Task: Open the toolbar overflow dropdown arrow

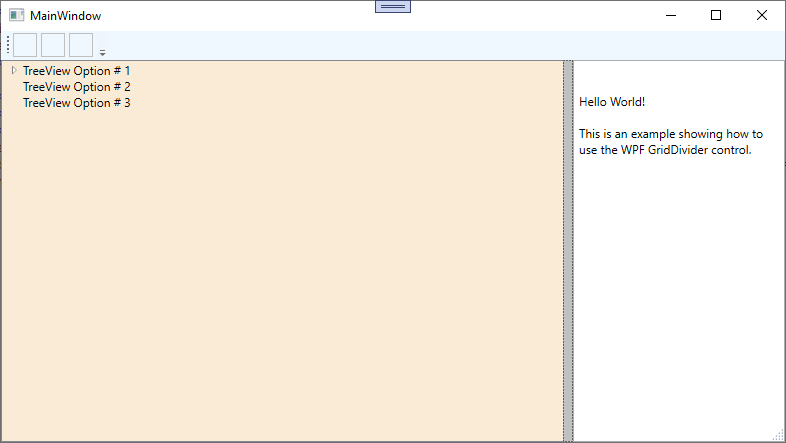Action: click(102, 52)
